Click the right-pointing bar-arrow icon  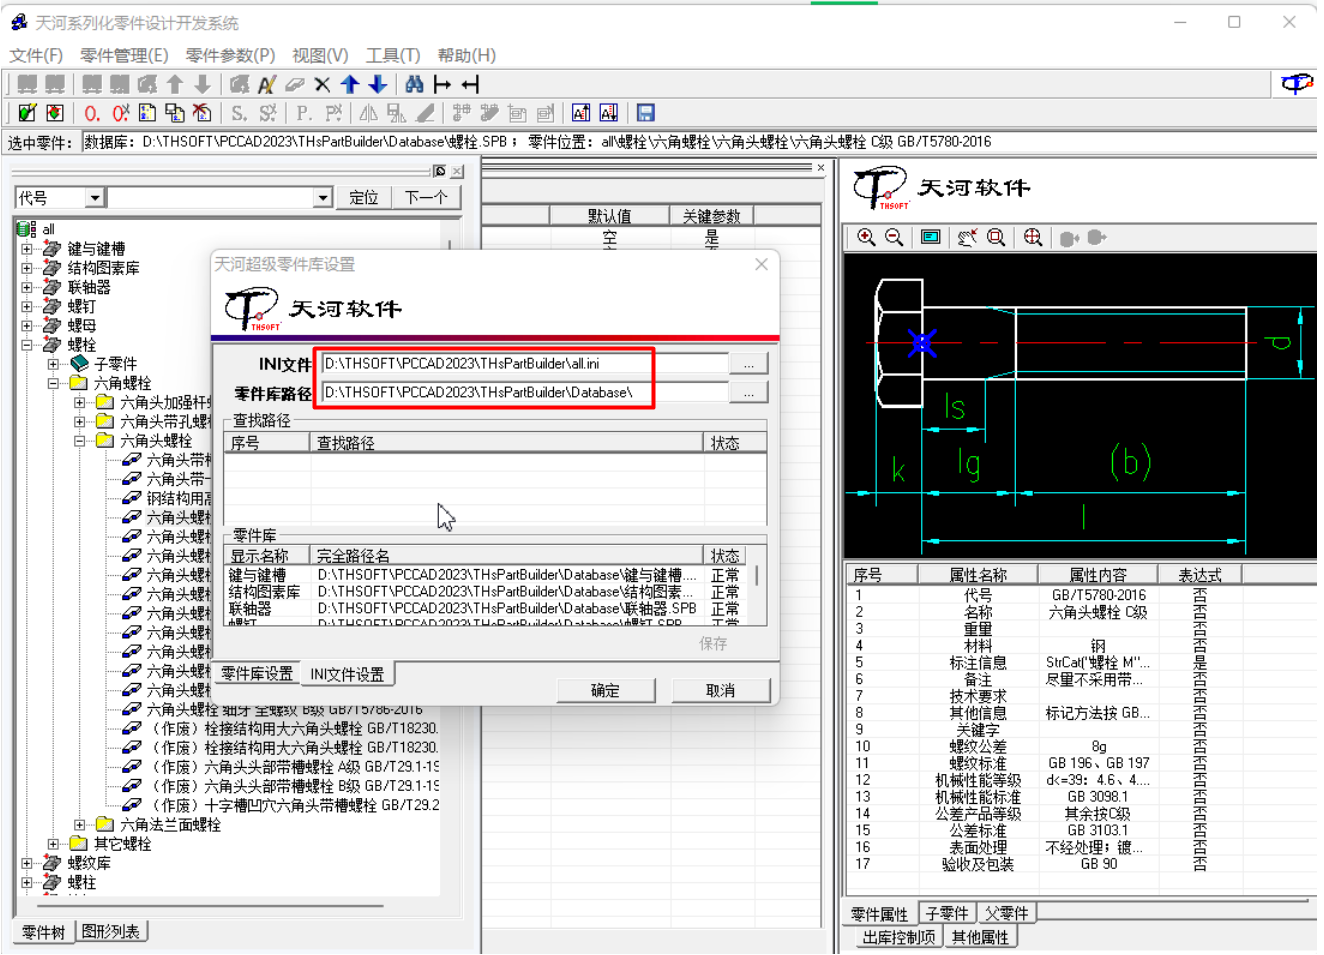pos(442,85)
